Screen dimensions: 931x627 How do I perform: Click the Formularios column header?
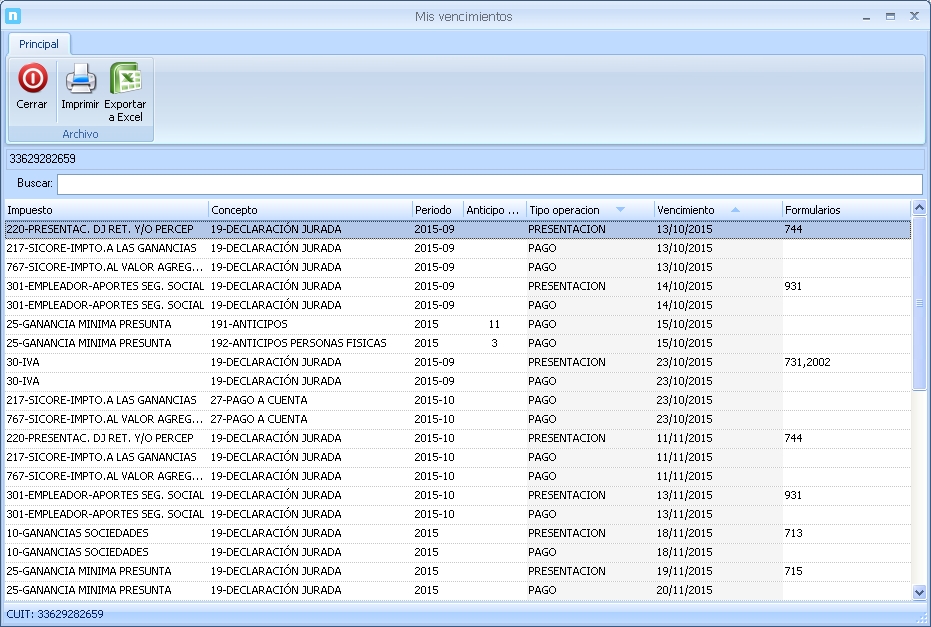point(840,210)
